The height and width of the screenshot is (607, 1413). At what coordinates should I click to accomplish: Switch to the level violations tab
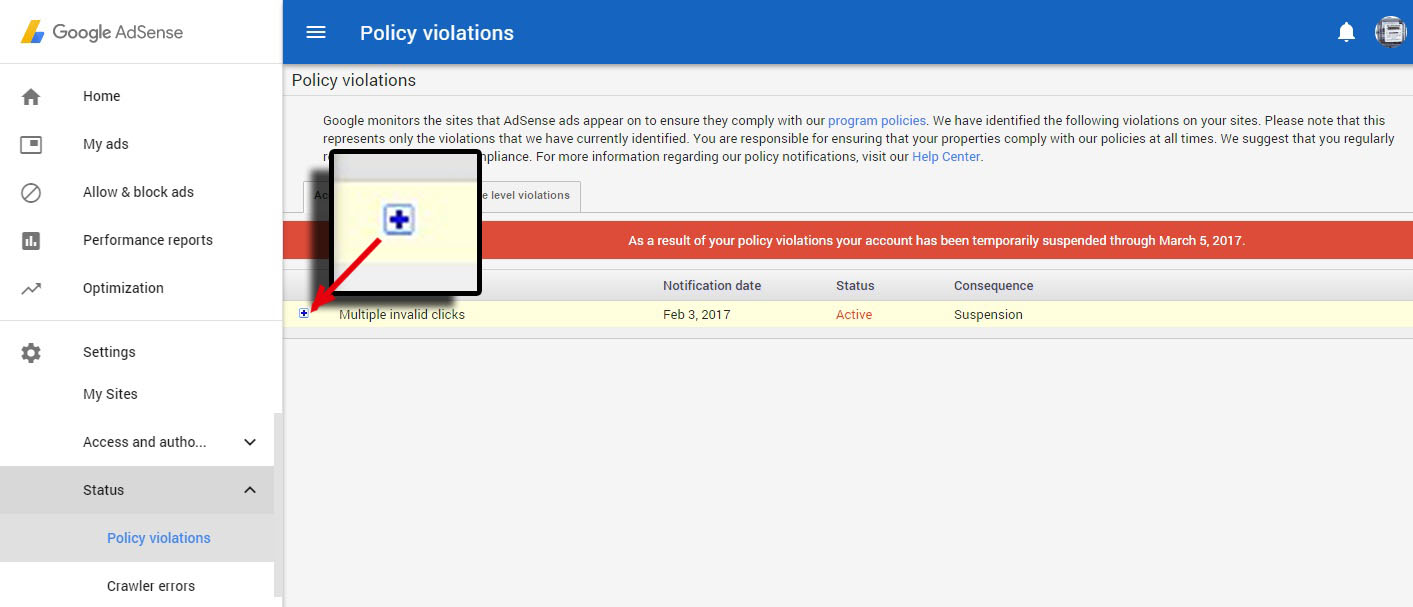click(x=531, y=196)
